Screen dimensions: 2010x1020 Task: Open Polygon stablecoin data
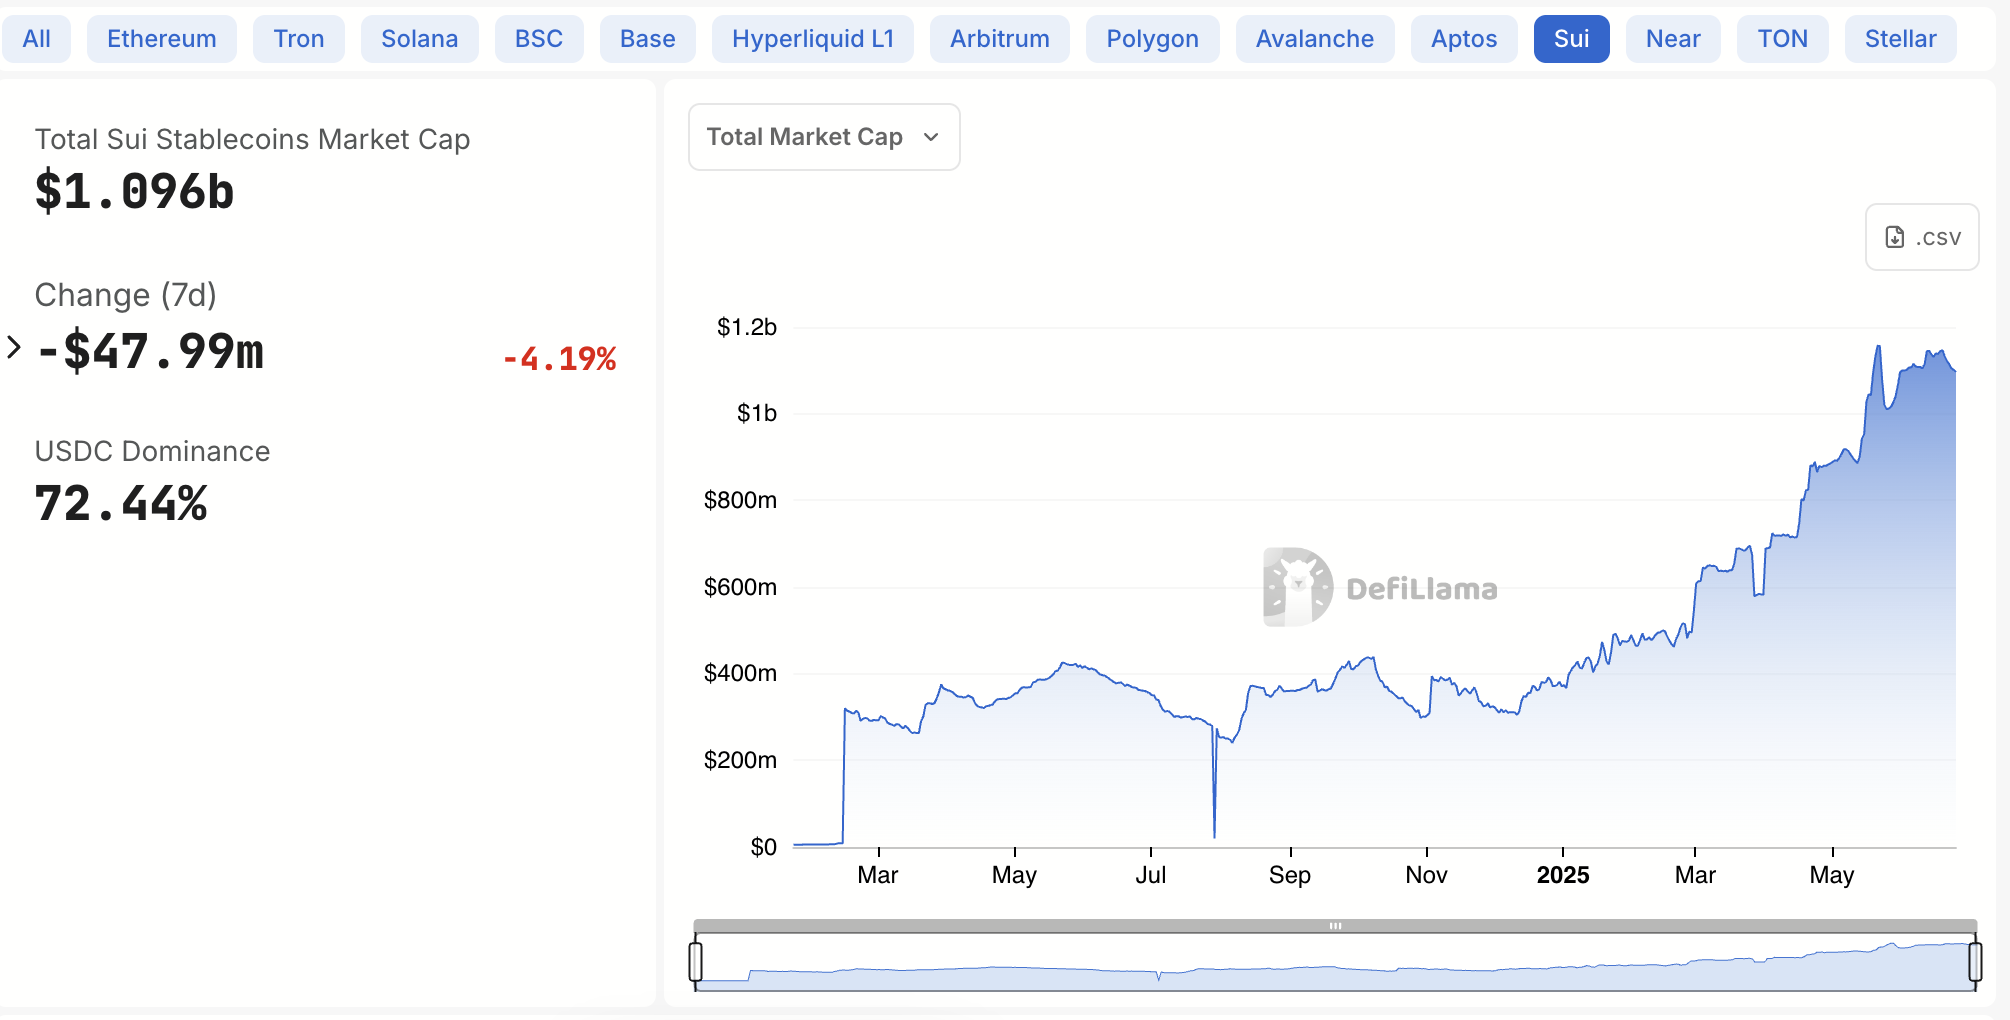[1152, 38]
